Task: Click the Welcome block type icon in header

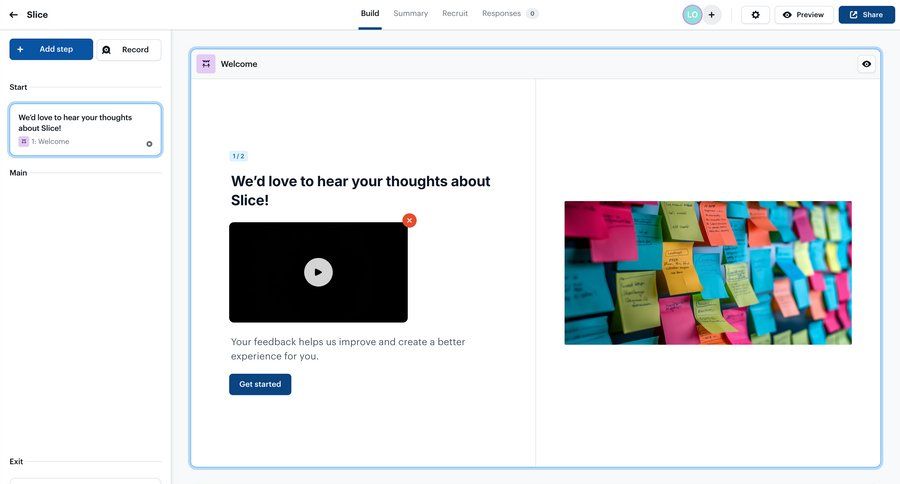Action: (206, 64)
